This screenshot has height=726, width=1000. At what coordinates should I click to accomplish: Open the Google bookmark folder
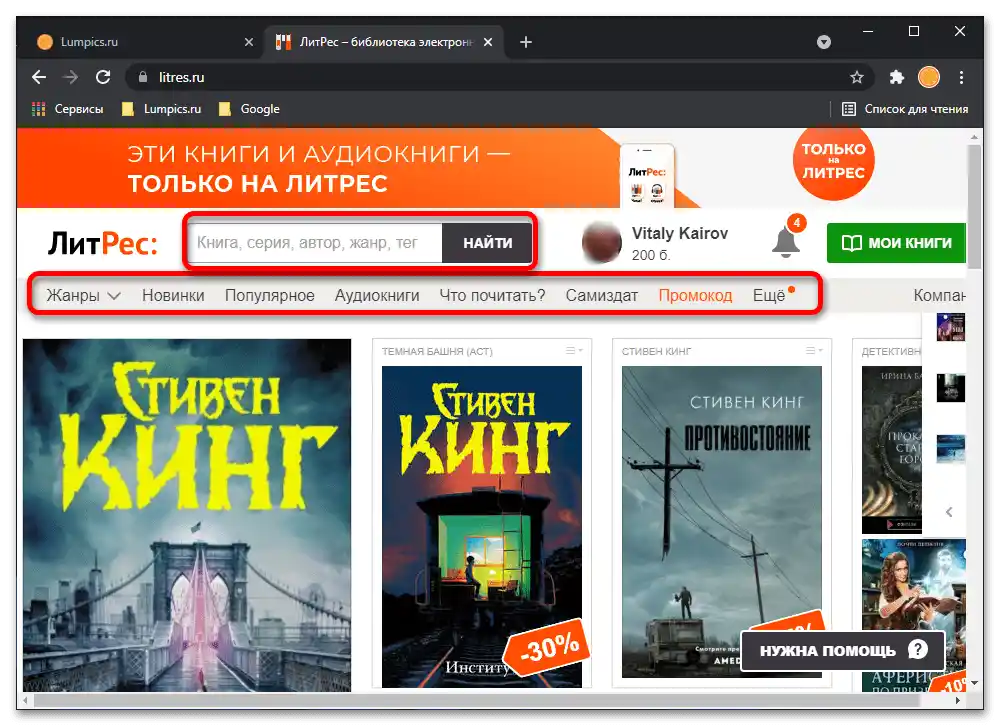point(249,109)
